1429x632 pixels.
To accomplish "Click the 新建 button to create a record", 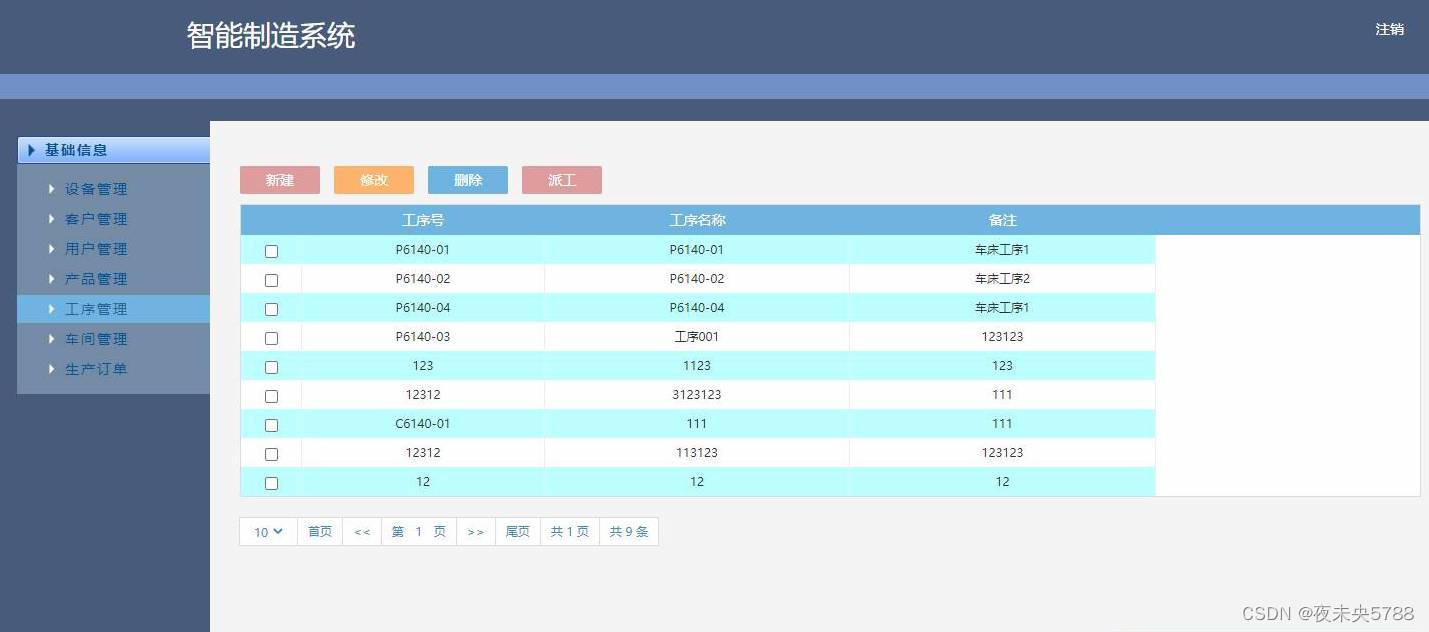I will tap(279, 180).
